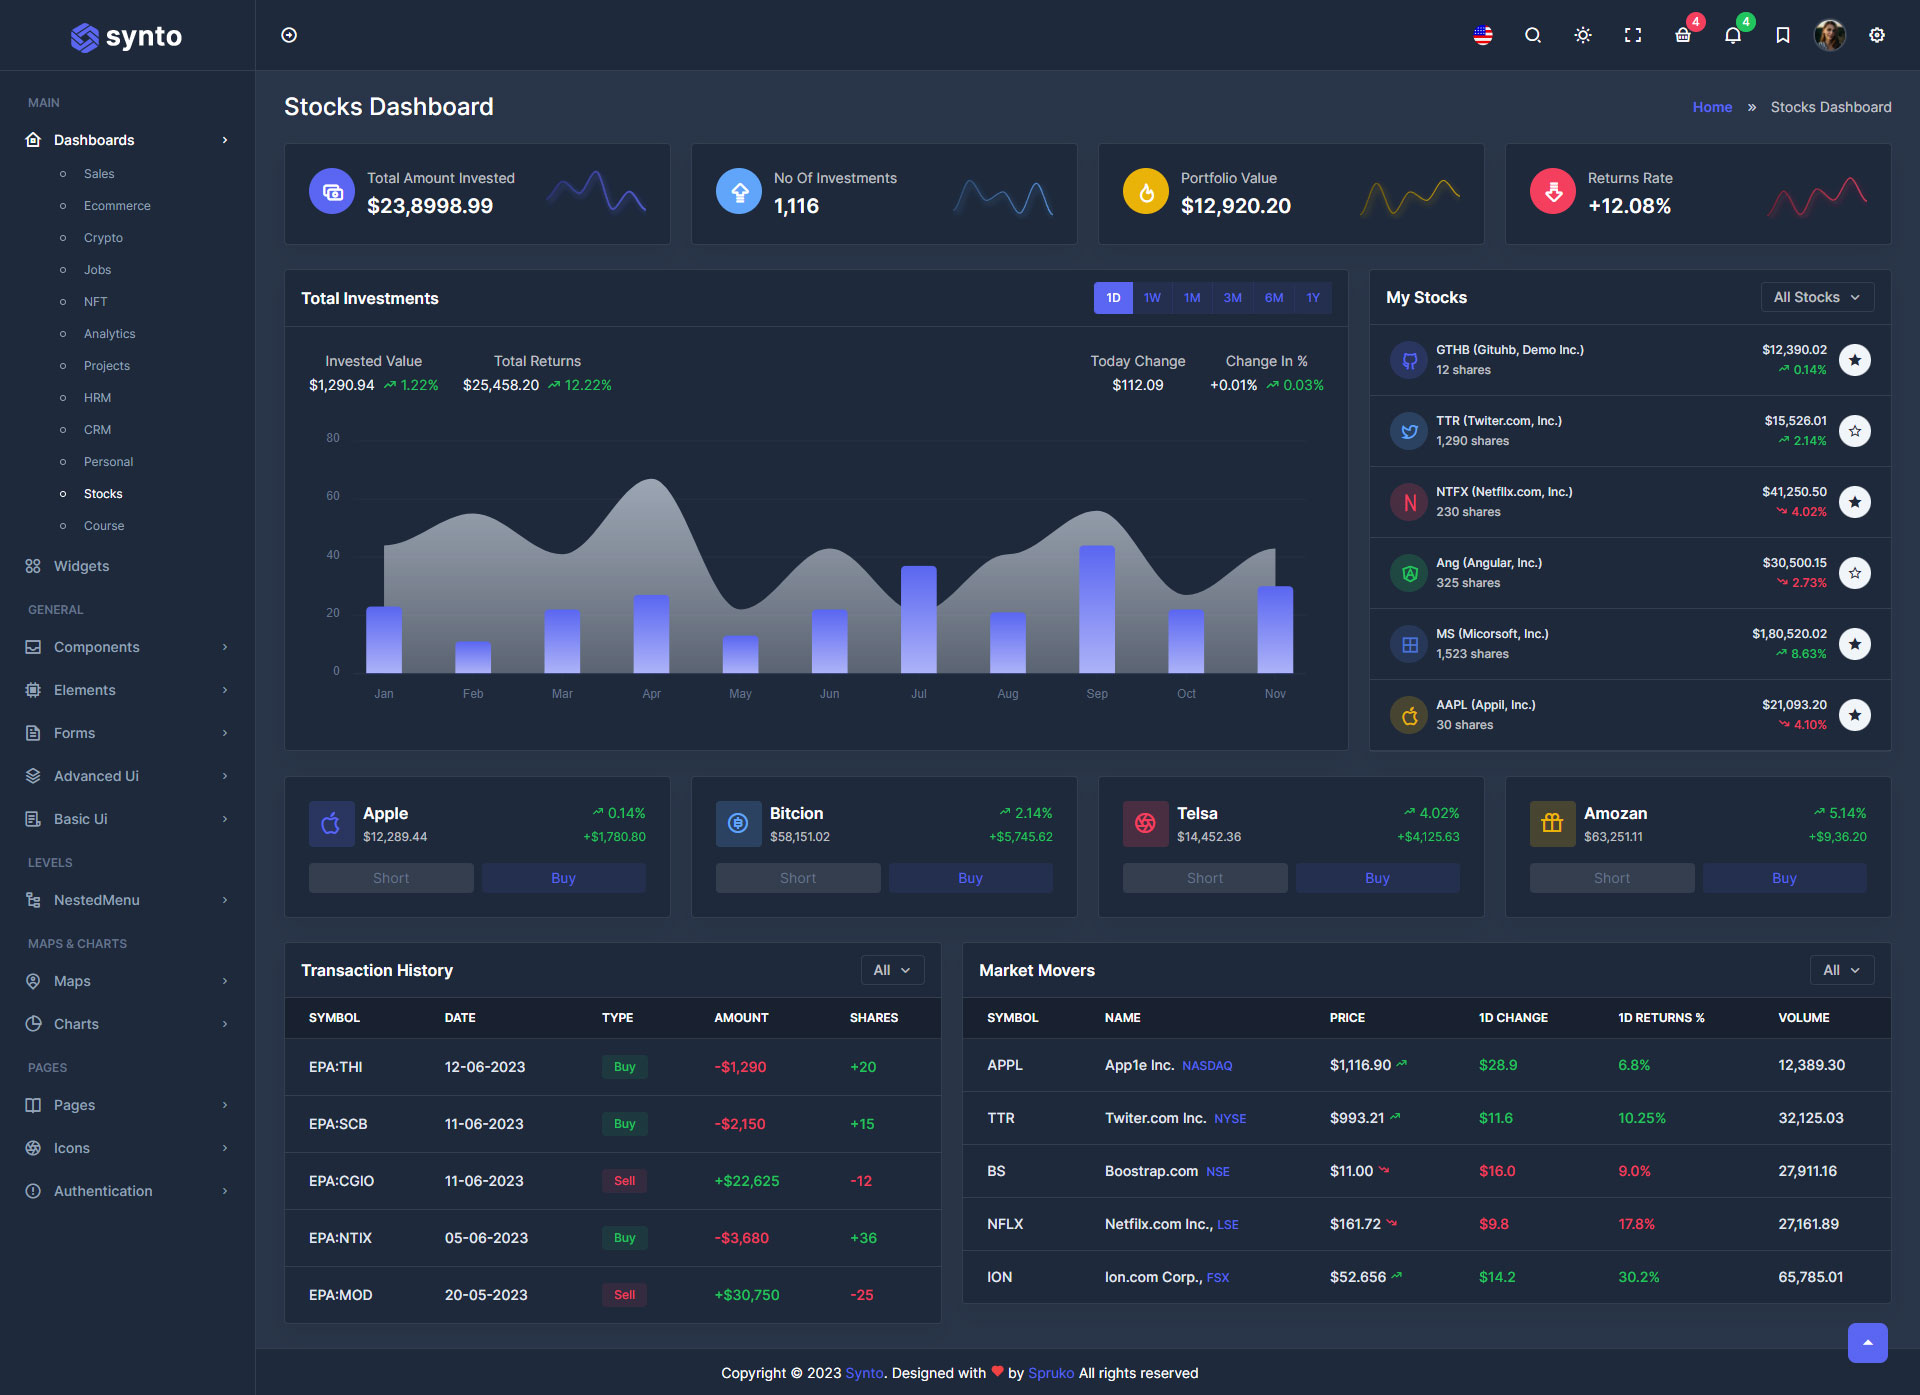This screenshot has width=1920, height=1395.
Task: Select the 1W time range tab
Action: [1152, 298]
